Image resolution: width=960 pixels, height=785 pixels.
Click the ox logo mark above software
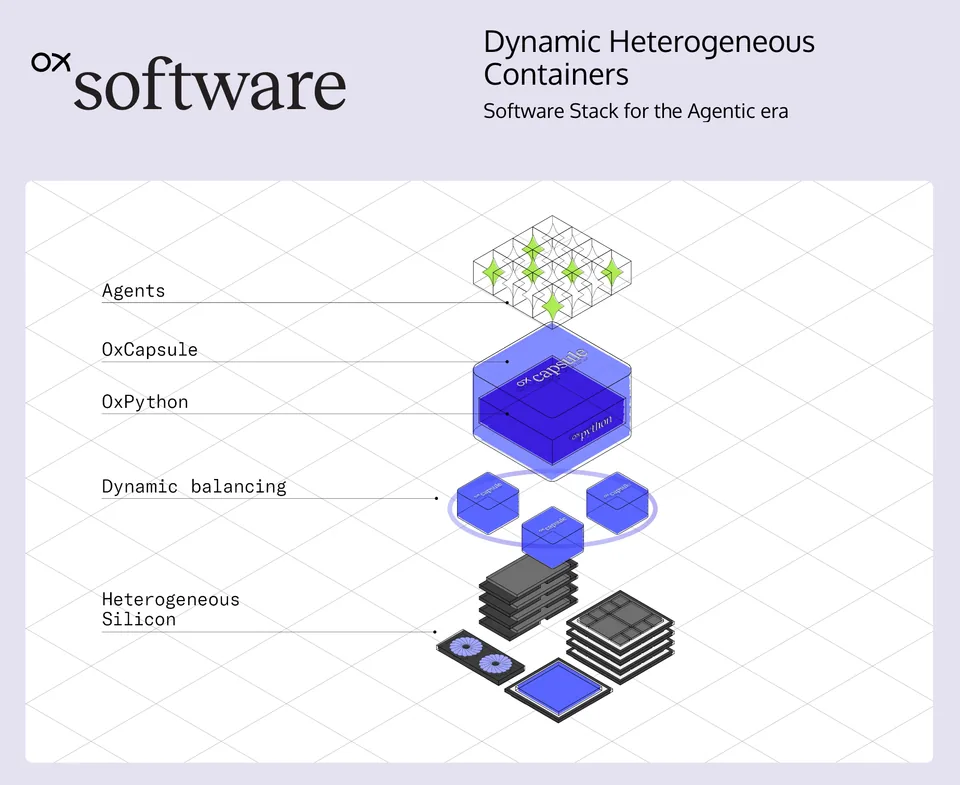pyautogui.click(x=51, y=62)
